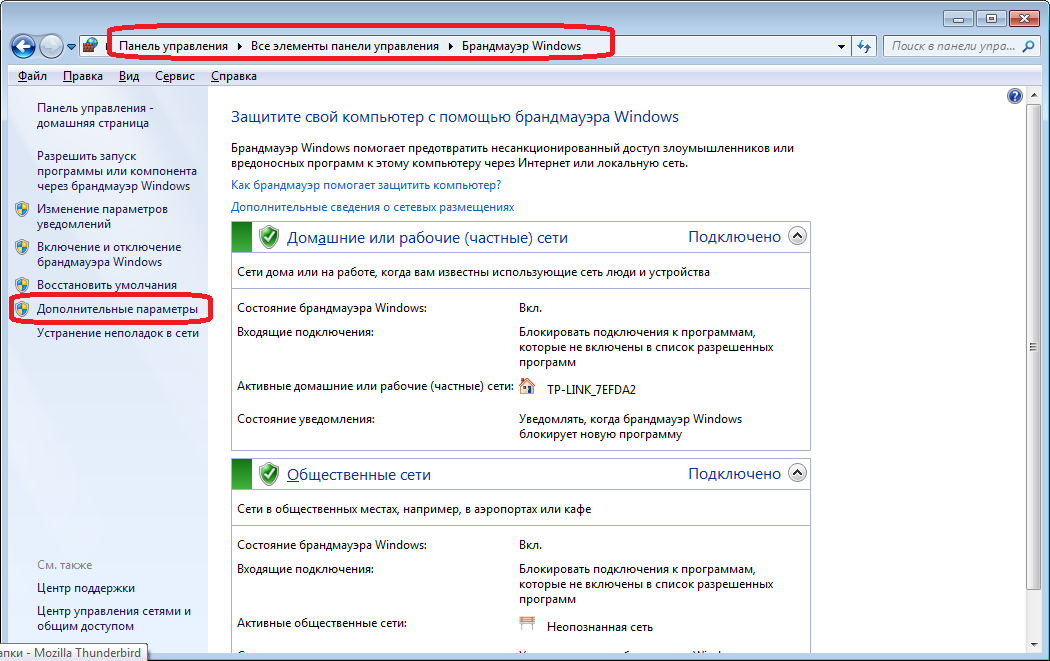The image size is (1050, 661).
Task: Click the park bench icon for Неопознанная сеть
Action: (528, 625)
